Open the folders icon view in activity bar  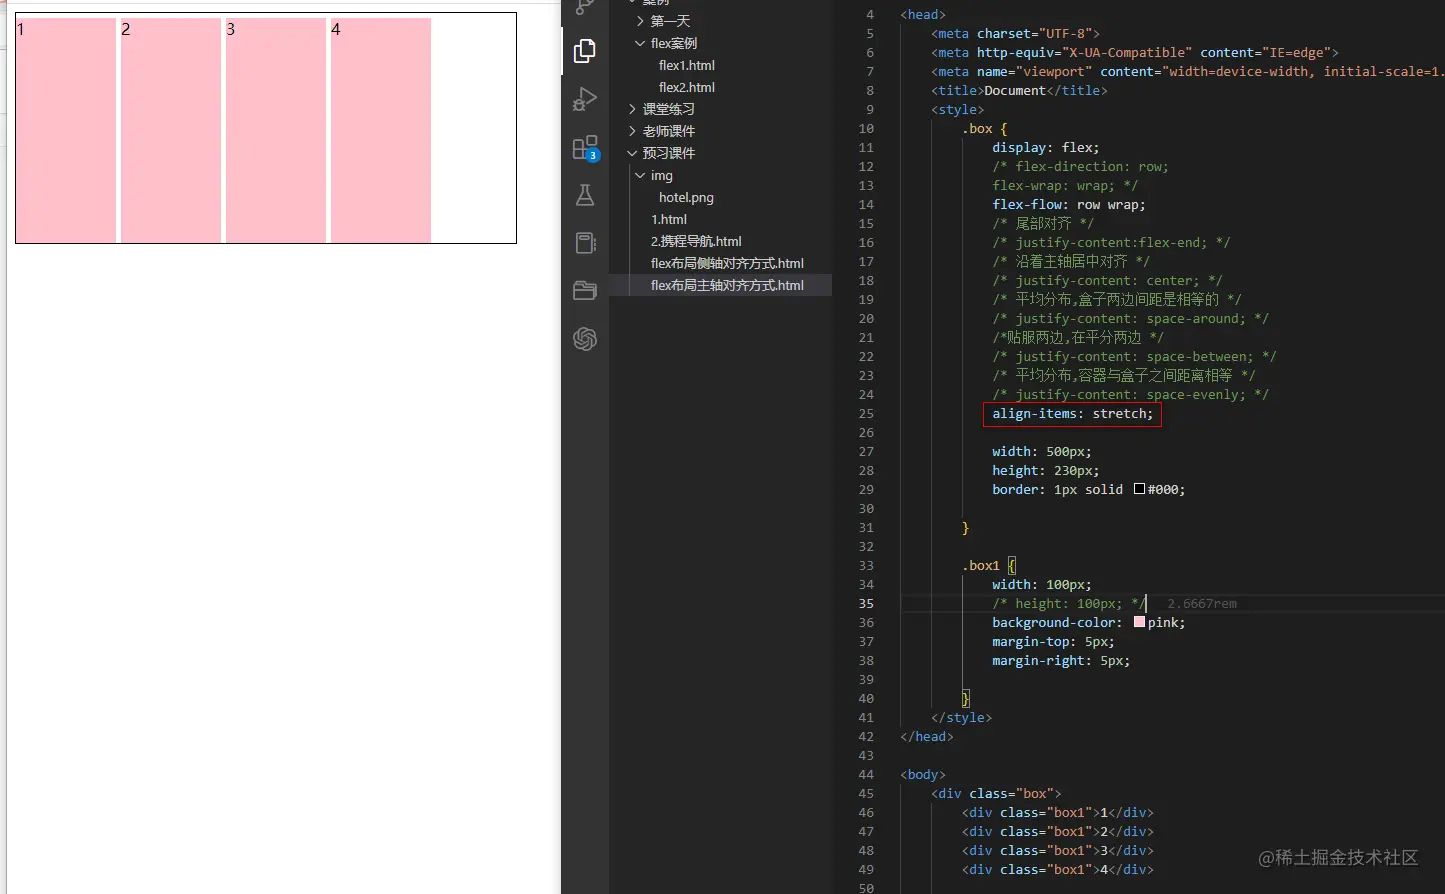coord(585,291)
